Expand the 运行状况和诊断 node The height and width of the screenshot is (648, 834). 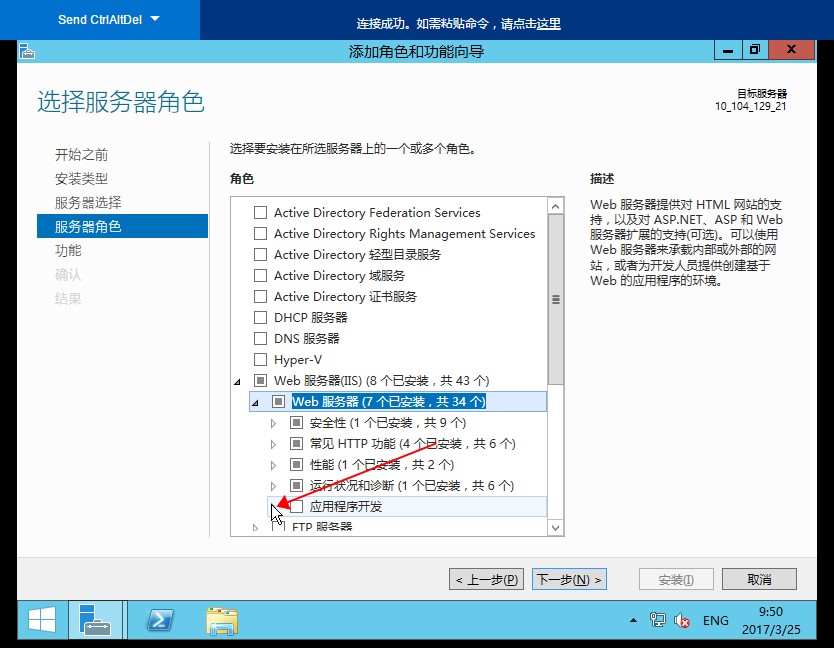click(x=273, y=486)
